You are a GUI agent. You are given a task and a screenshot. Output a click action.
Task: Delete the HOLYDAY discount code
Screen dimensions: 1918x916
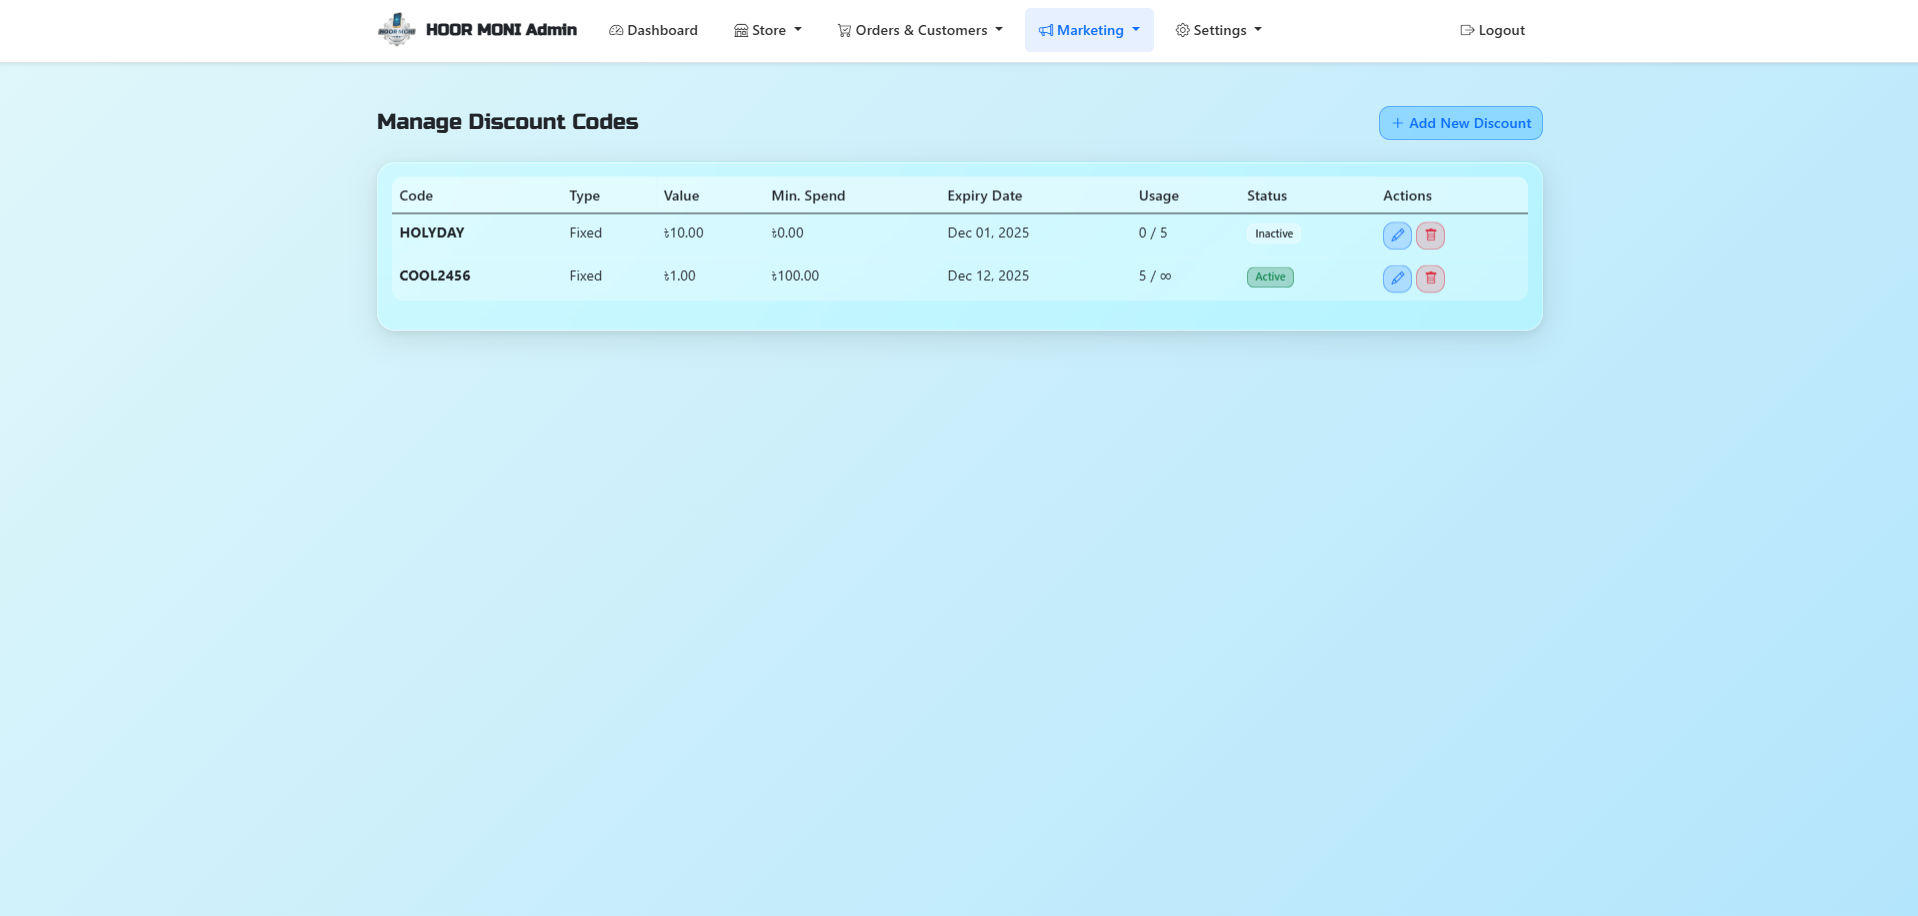pos(1430,235)
